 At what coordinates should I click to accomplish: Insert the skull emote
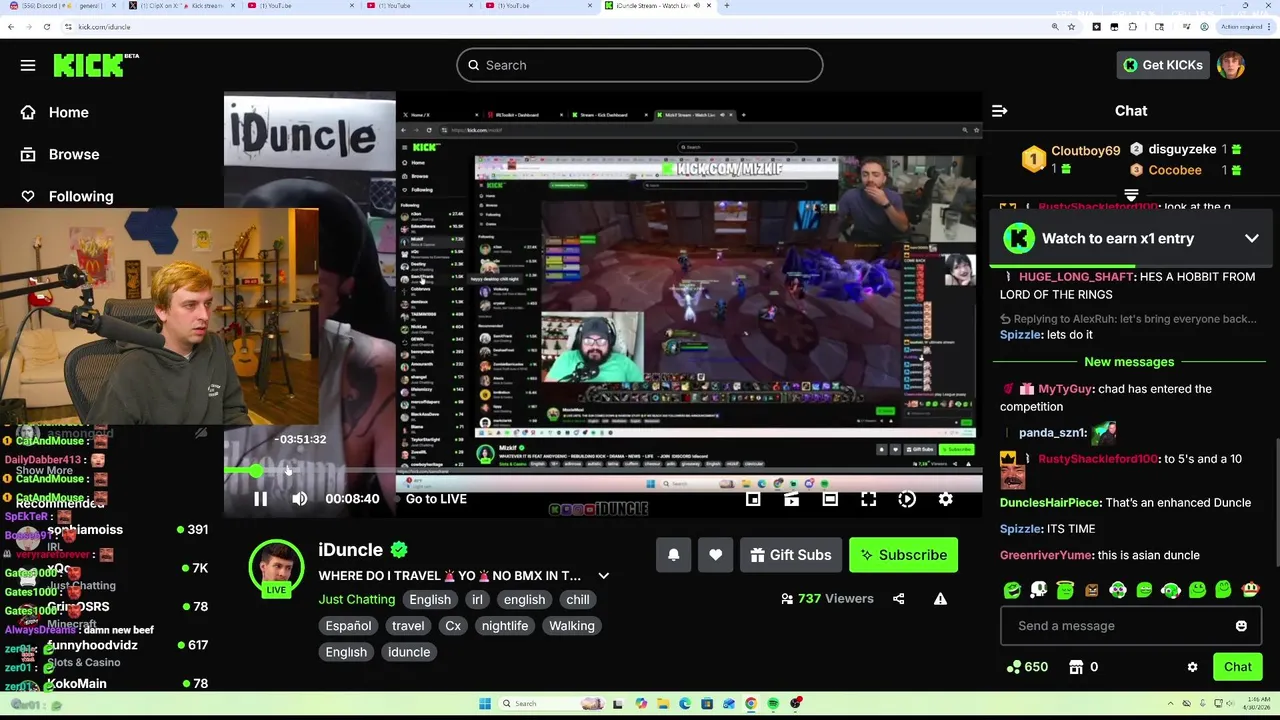click(x=1039, y=590)
